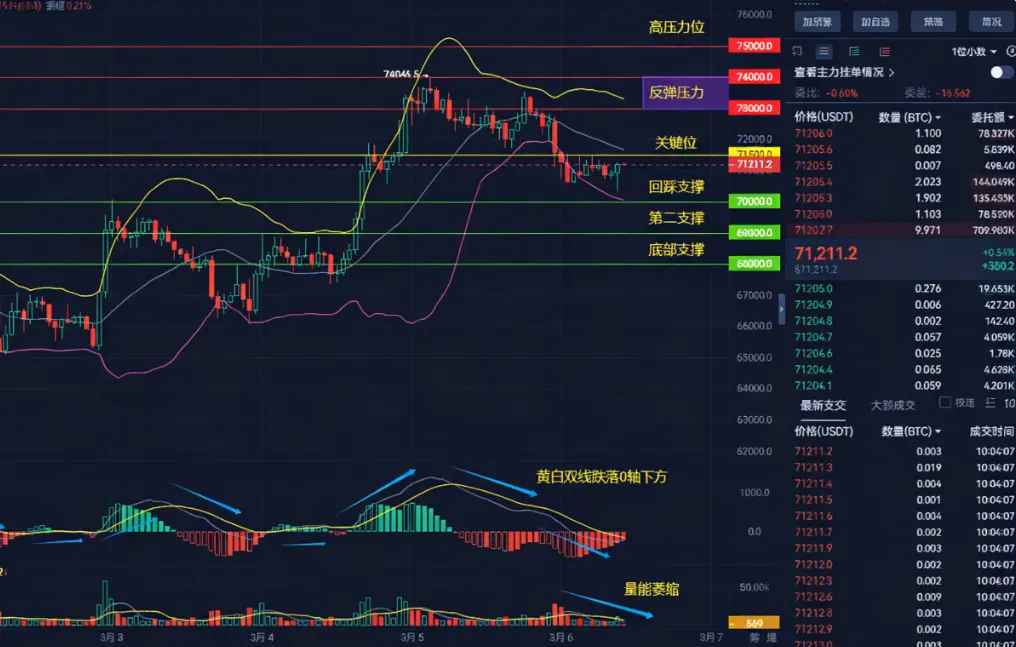Select sell order row with quantity 2.023

901,182
